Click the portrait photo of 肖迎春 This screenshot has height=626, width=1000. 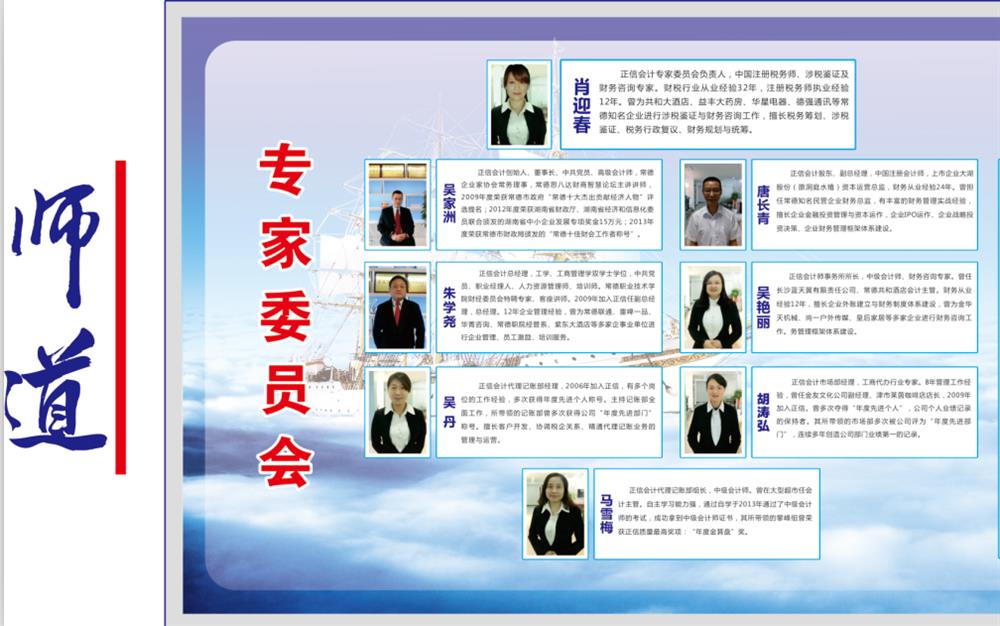(518, 105)
